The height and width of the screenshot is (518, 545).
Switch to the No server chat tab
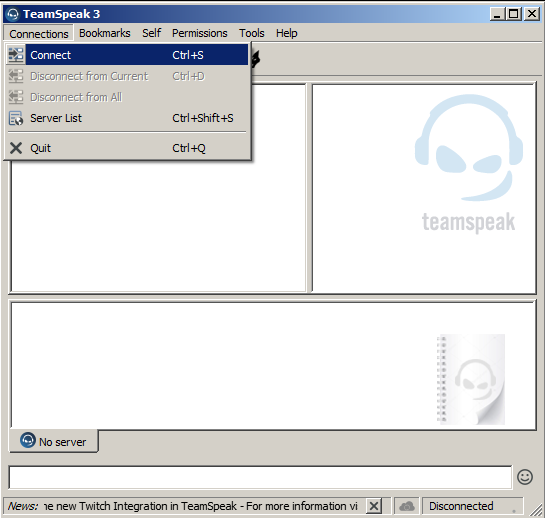pos(54,441)
